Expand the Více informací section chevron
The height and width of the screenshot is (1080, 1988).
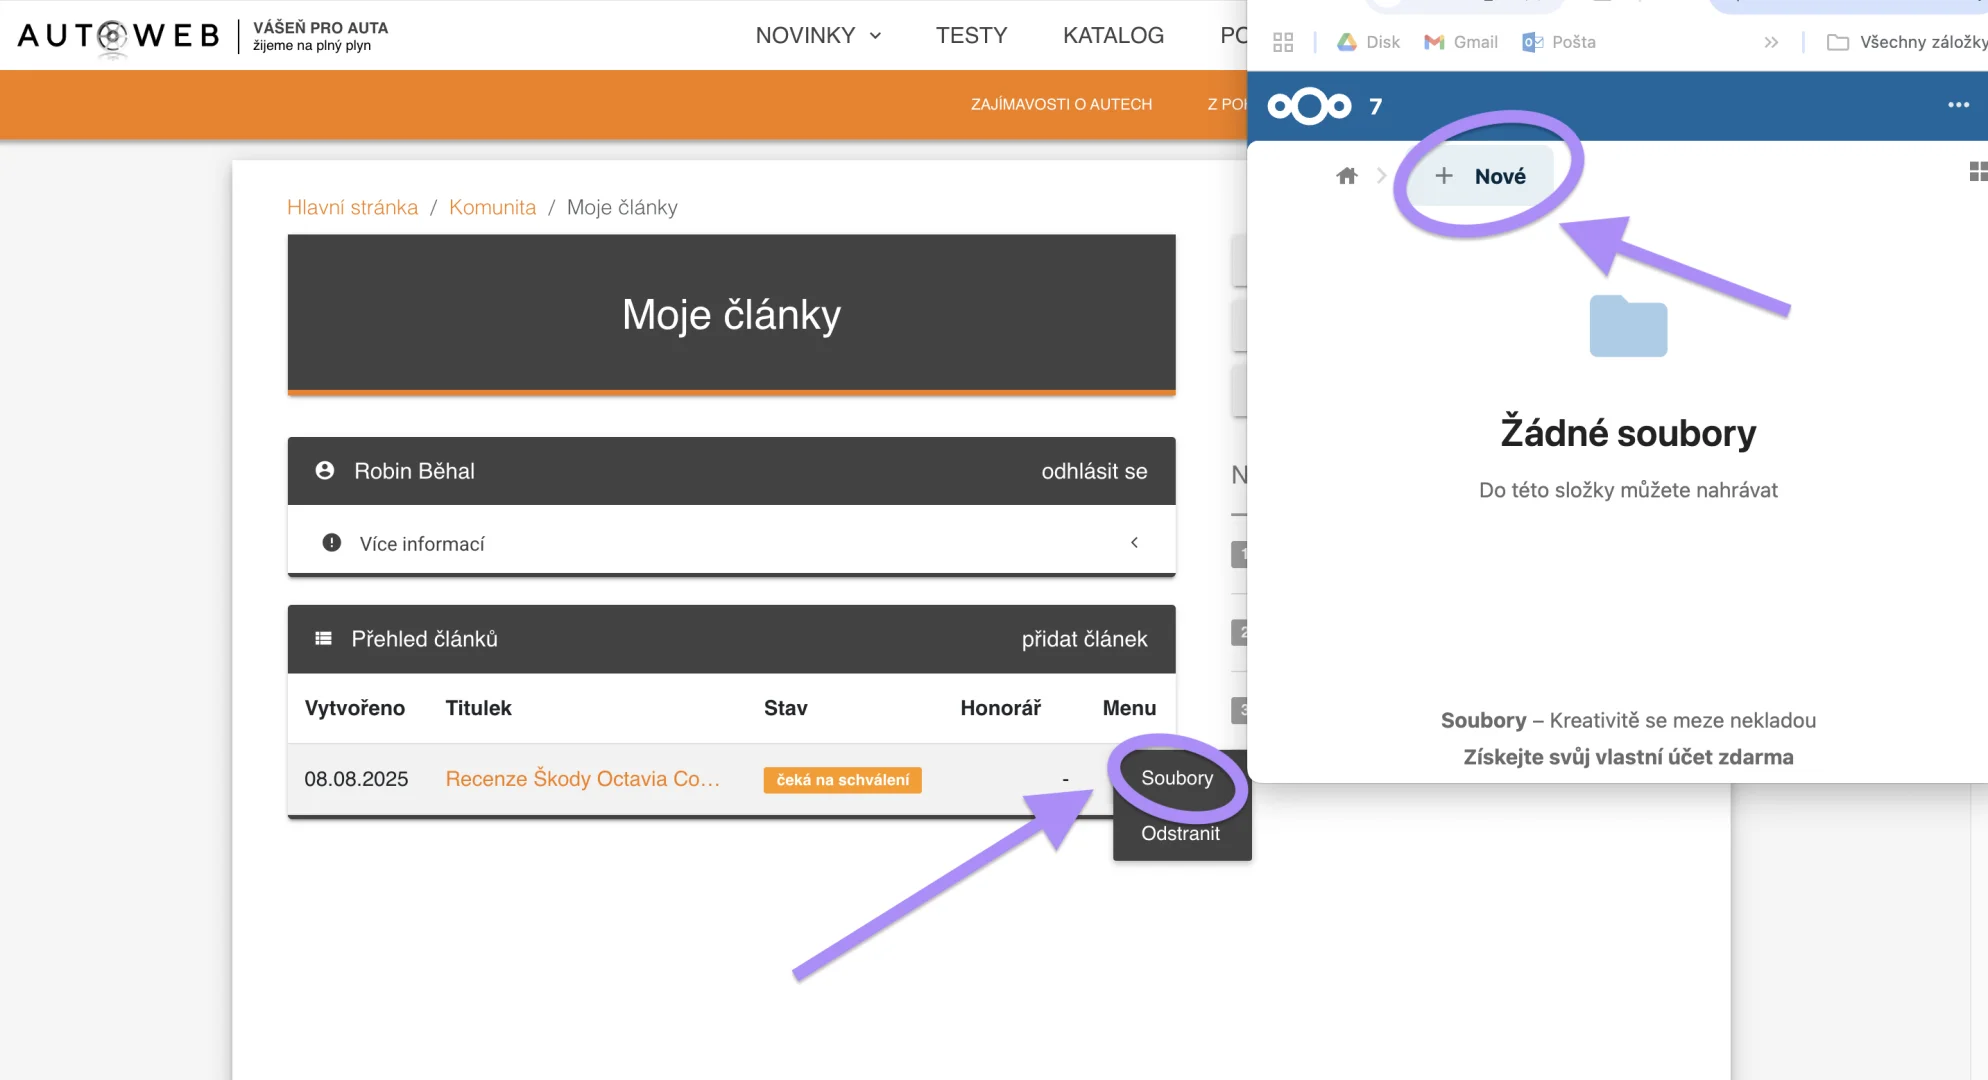coord(1134,542)
